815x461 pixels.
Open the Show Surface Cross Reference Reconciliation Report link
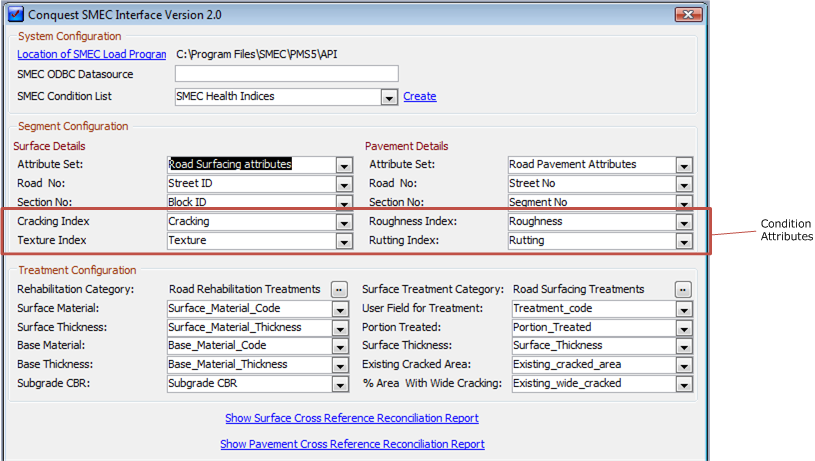[352, 418]
